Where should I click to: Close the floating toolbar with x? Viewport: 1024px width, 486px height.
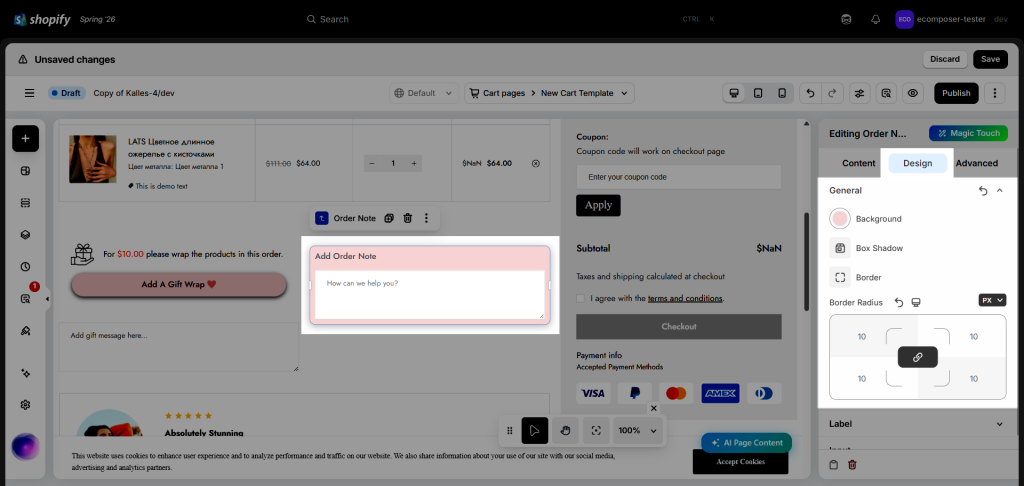click(654, 408)
